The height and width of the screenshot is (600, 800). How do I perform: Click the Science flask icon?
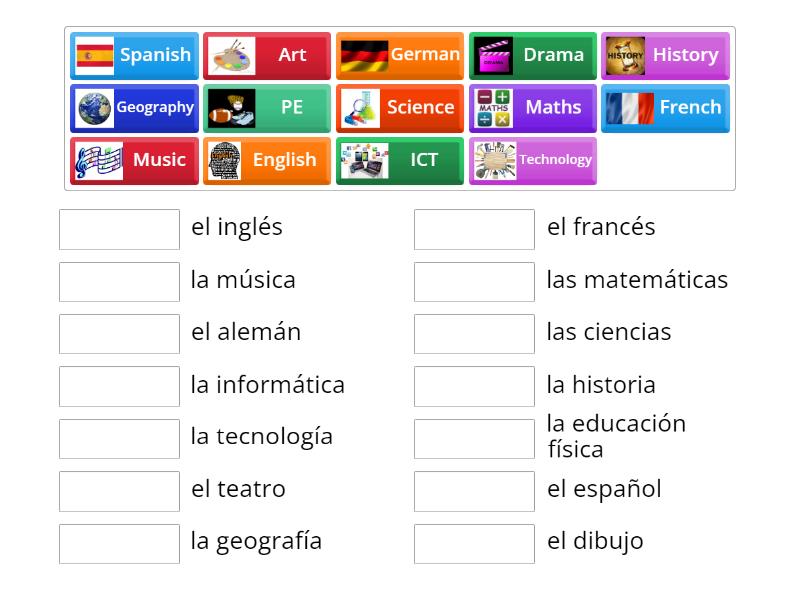point(357,108)
